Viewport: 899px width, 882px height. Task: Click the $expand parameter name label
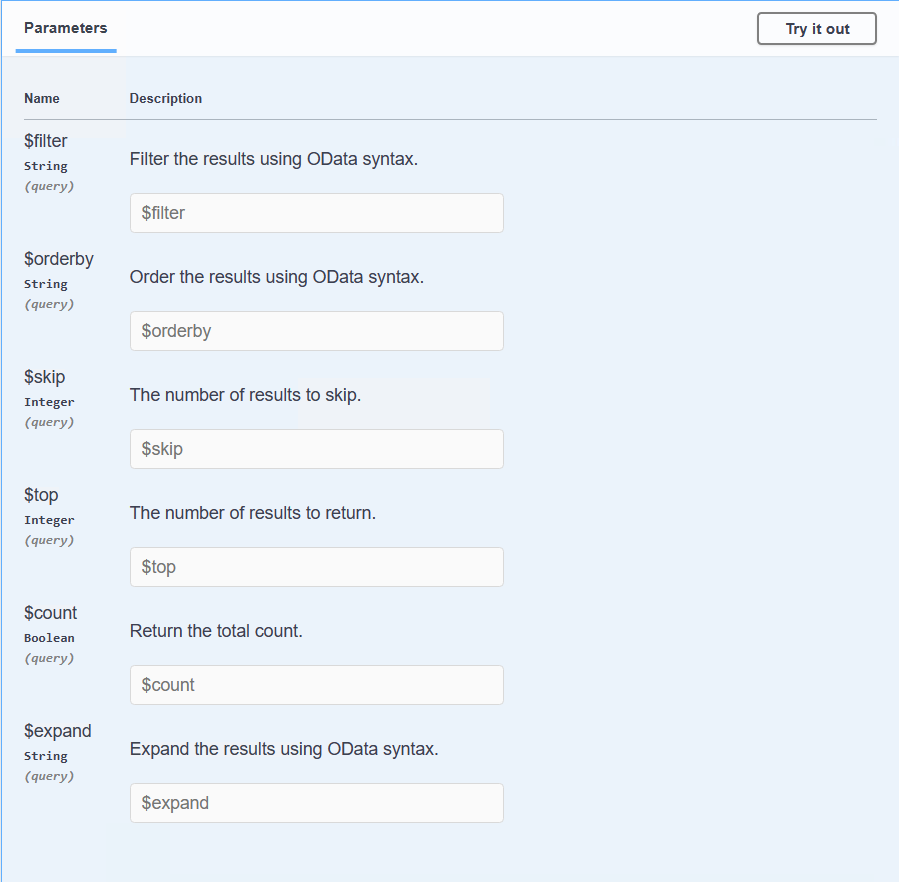point(58,731)
